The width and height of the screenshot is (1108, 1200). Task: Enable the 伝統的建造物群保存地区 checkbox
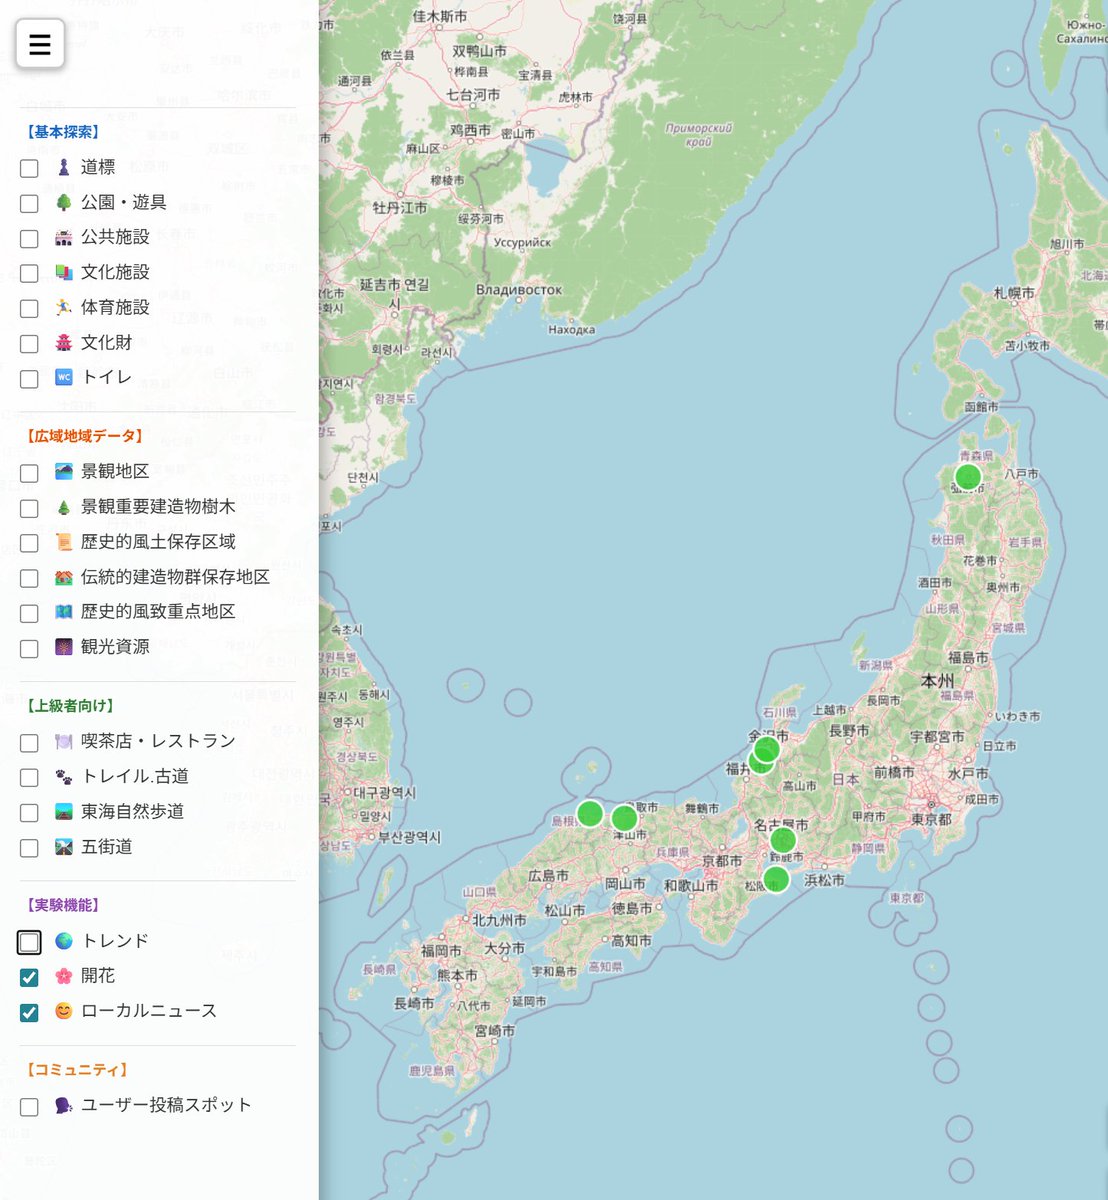29,577
